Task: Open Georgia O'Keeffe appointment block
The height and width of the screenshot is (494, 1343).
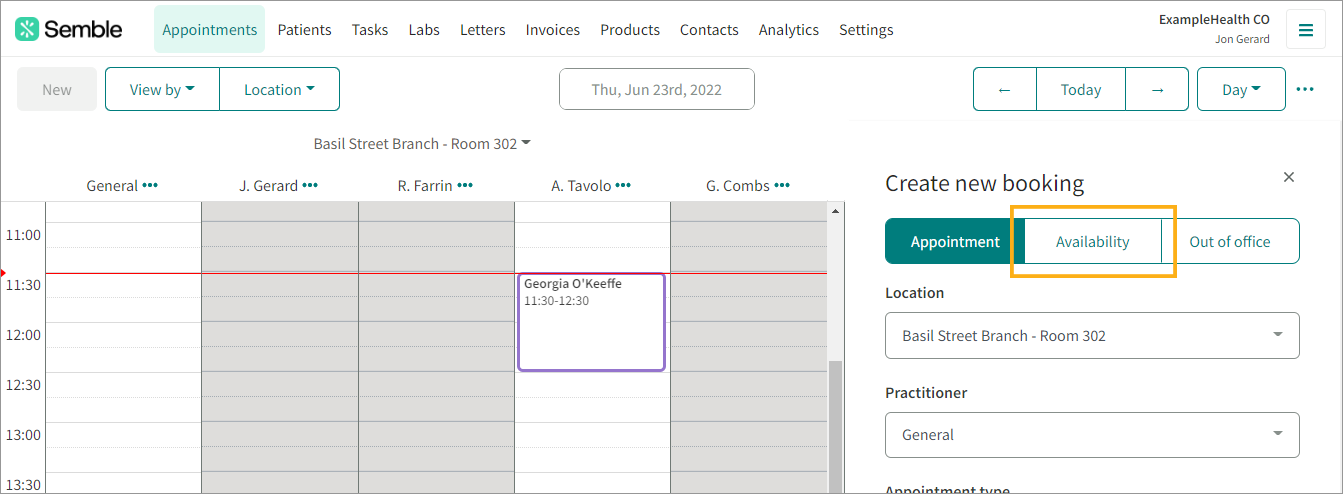Action: point(591,322)
